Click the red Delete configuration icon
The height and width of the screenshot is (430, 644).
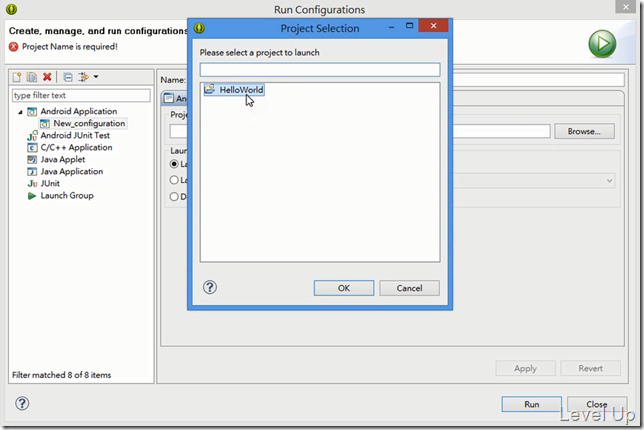(47, 77)
